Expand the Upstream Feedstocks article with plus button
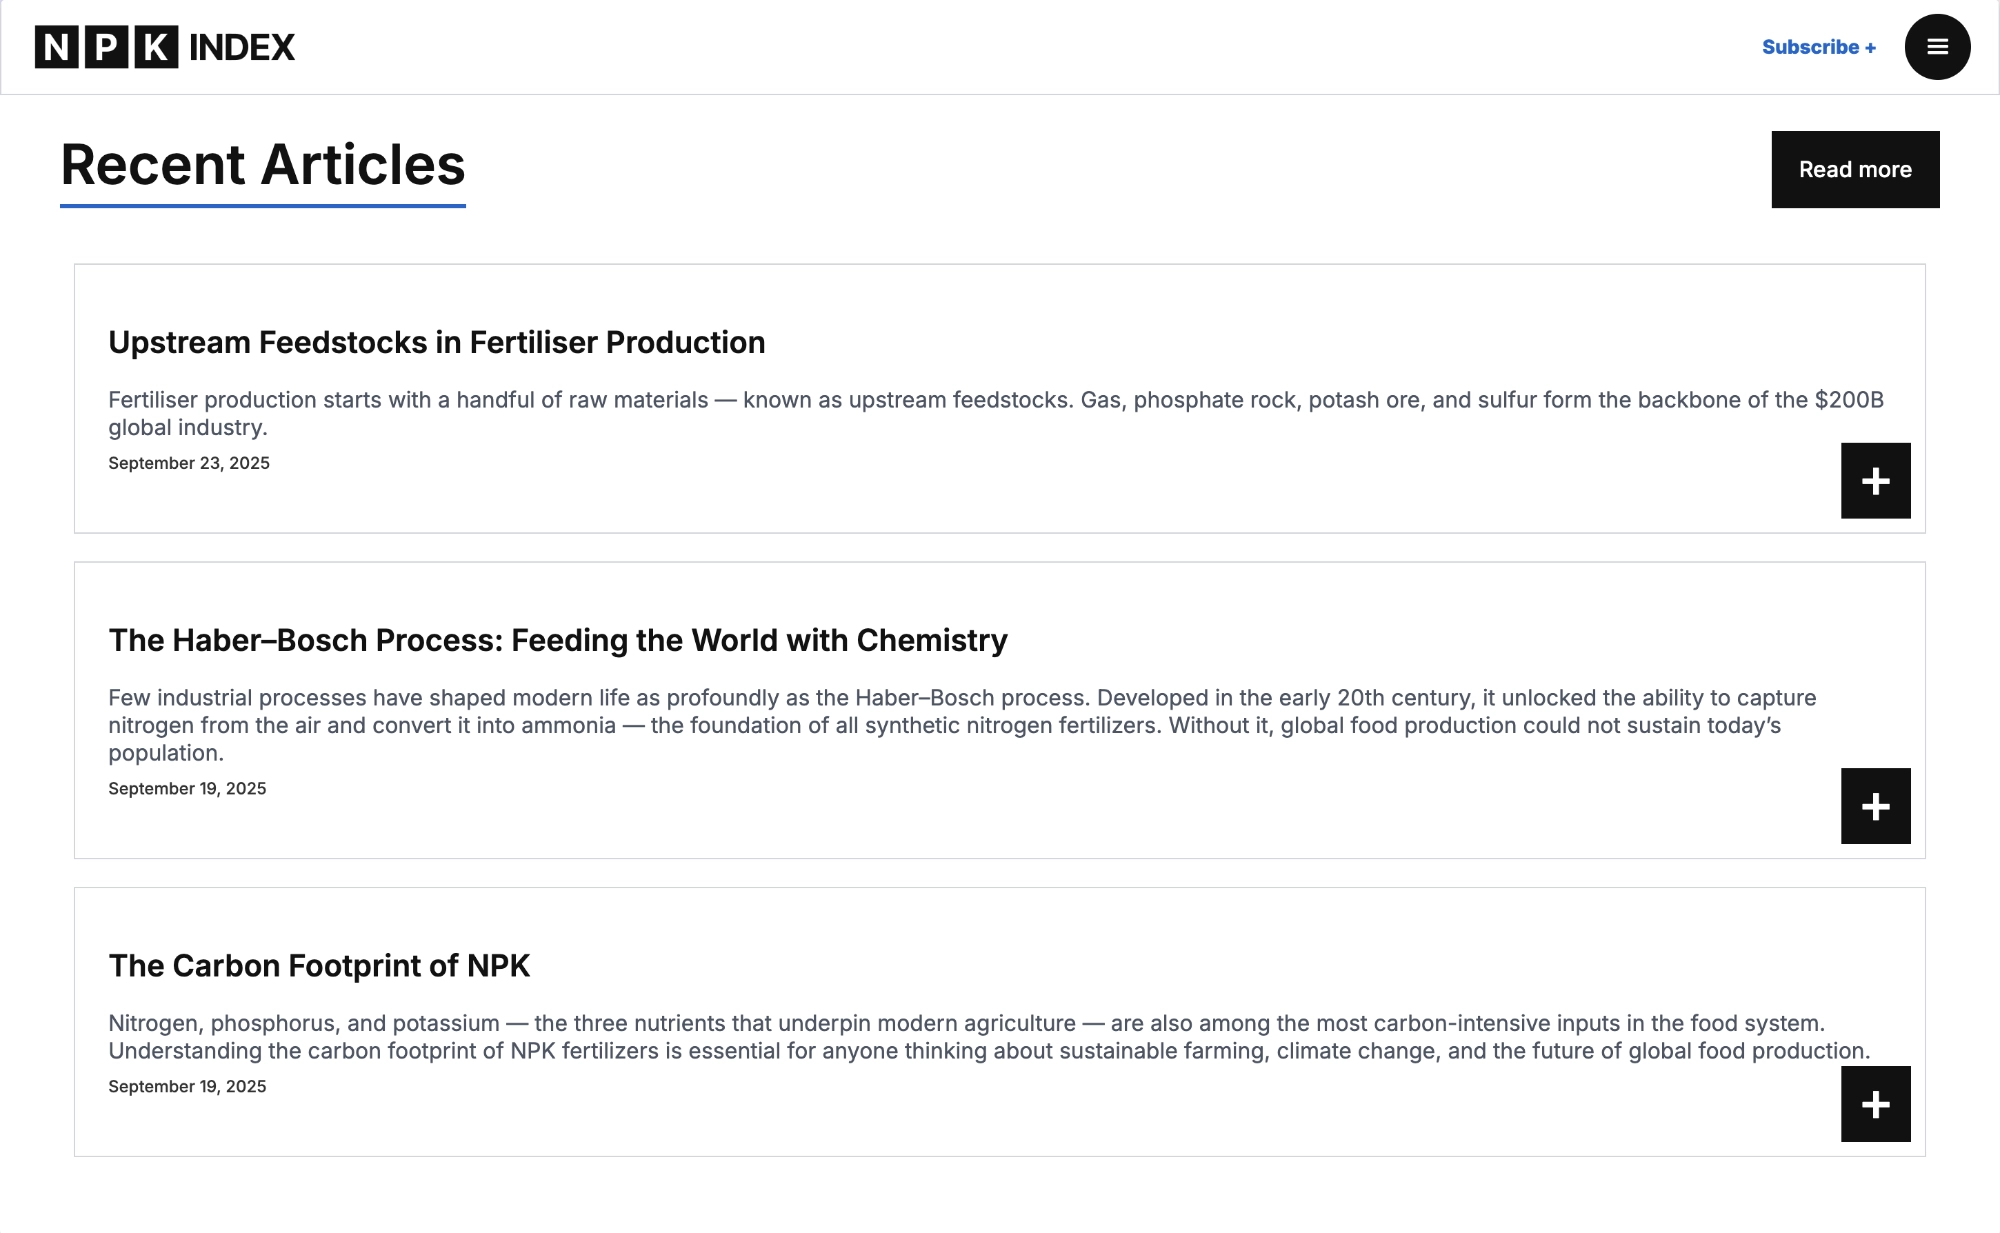 [x=1875, y=481]
